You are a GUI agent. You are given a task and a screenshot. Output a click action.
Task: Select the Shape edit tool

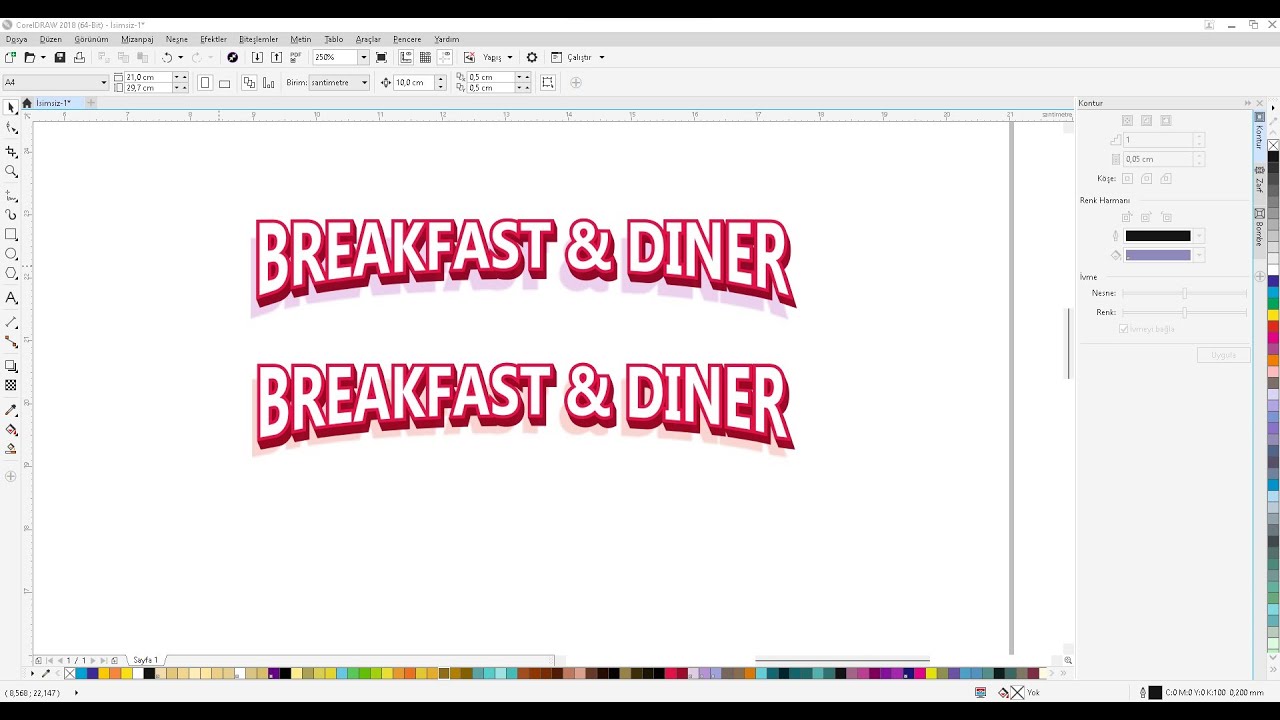click(x=11, y=128)
